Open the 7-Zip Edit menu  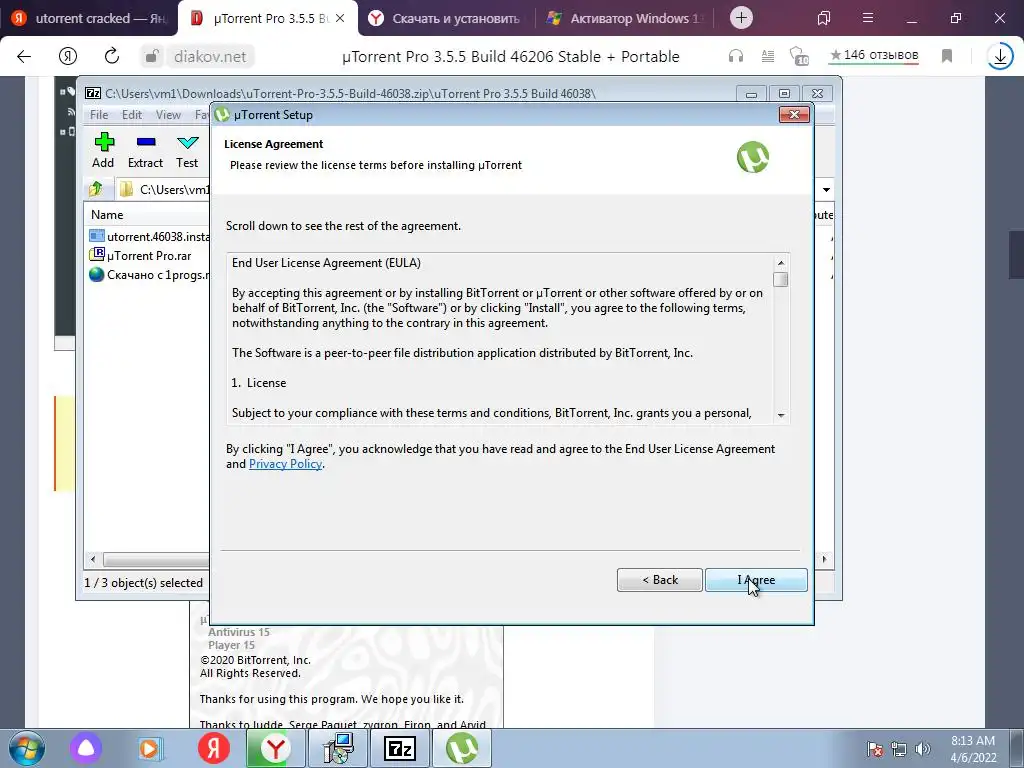coord(131,115)
